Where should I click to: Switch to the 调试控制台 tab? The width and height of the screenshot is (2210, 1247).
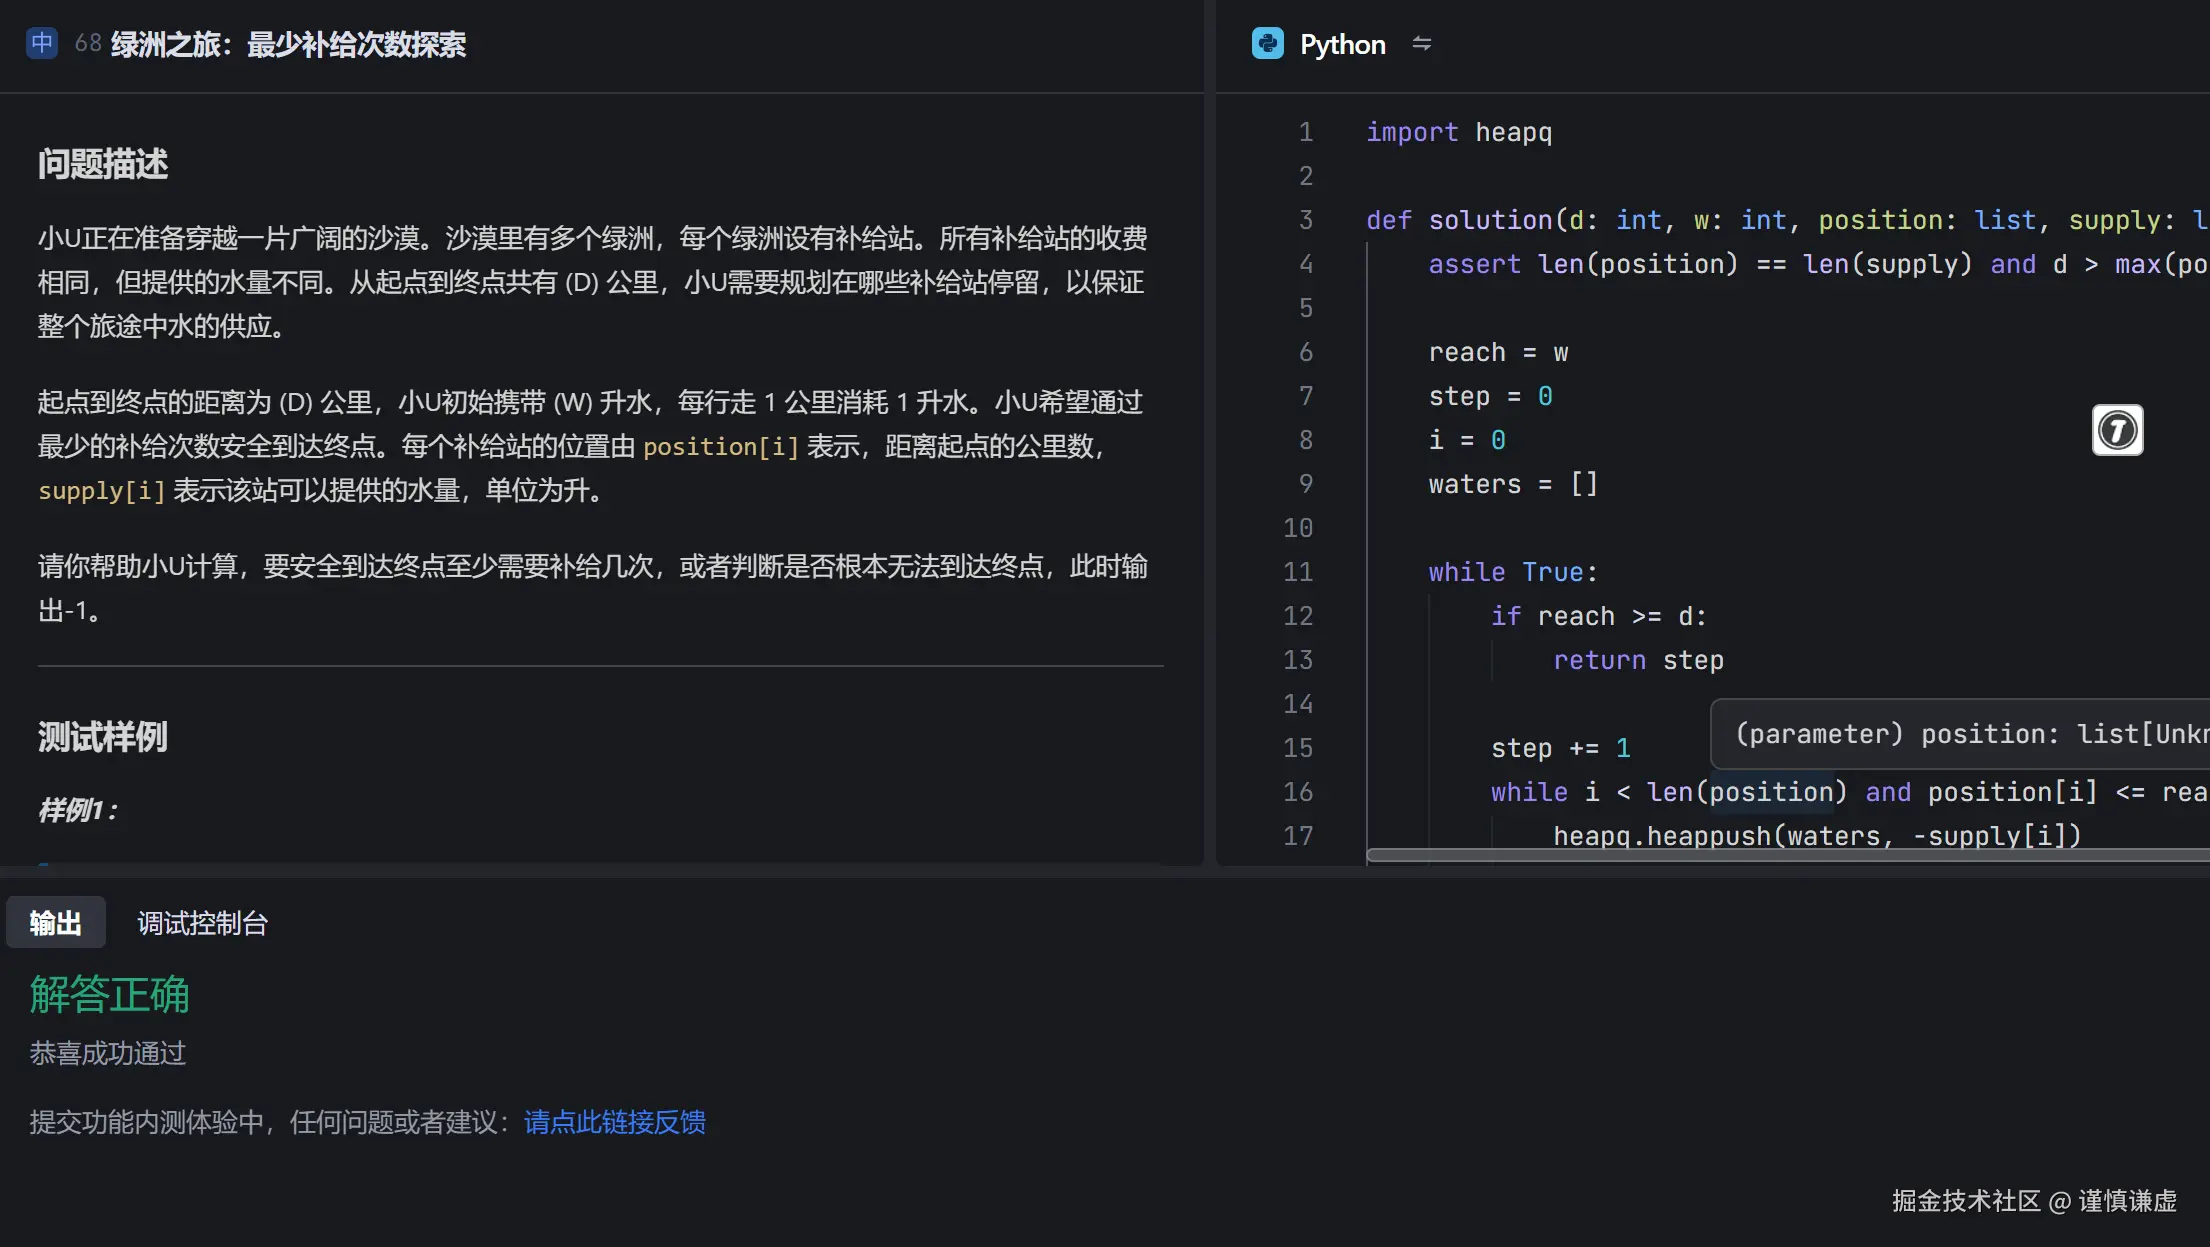coord(202,923)
